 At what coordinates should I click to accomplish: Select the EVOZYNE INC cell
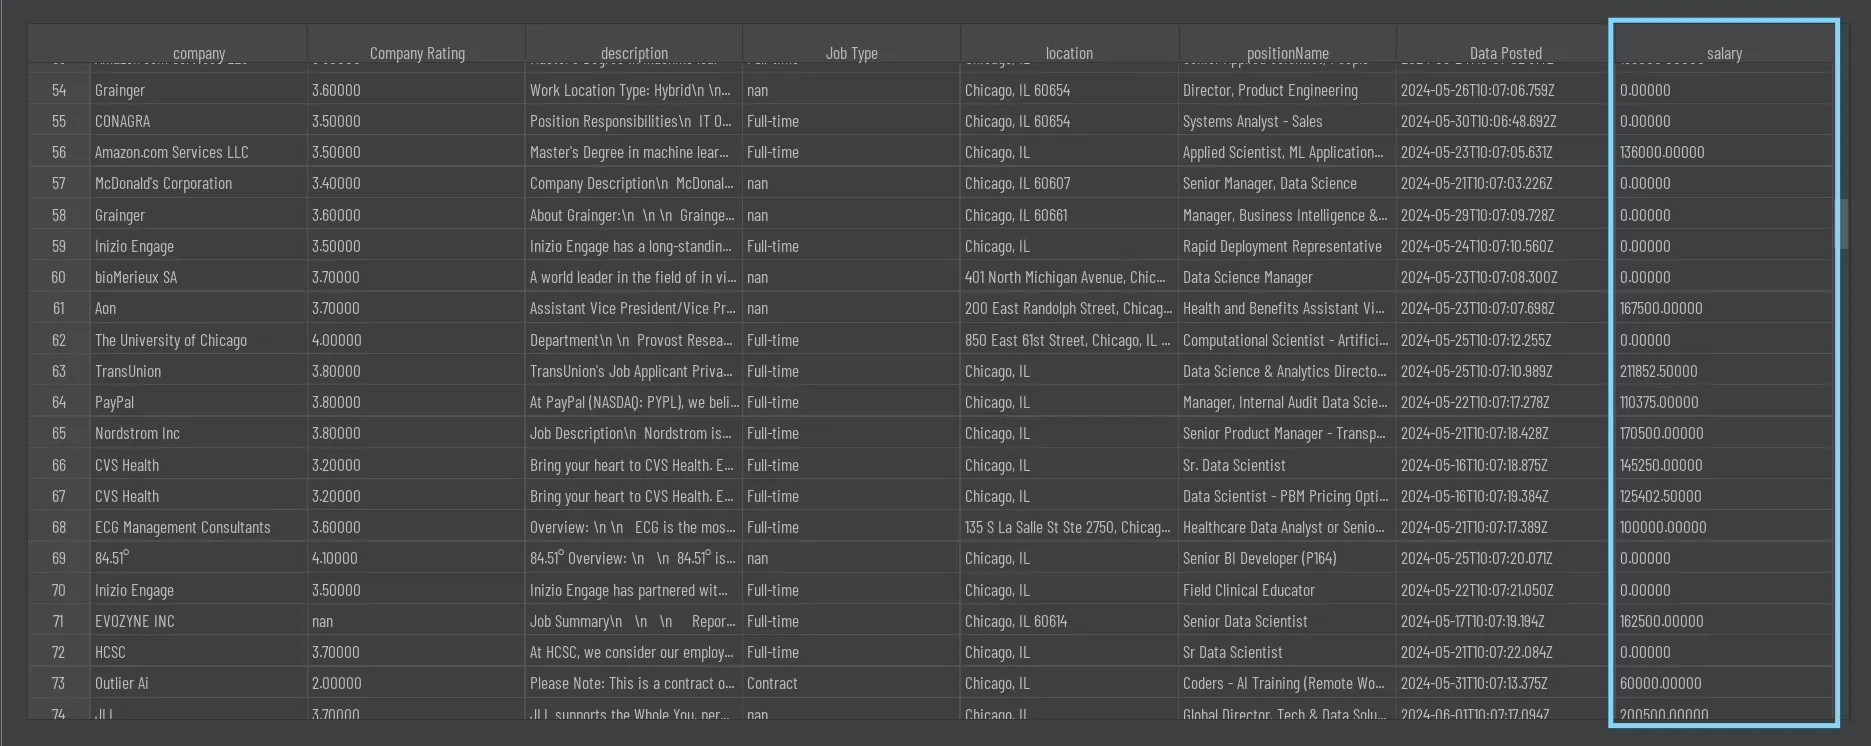(198, 621)
